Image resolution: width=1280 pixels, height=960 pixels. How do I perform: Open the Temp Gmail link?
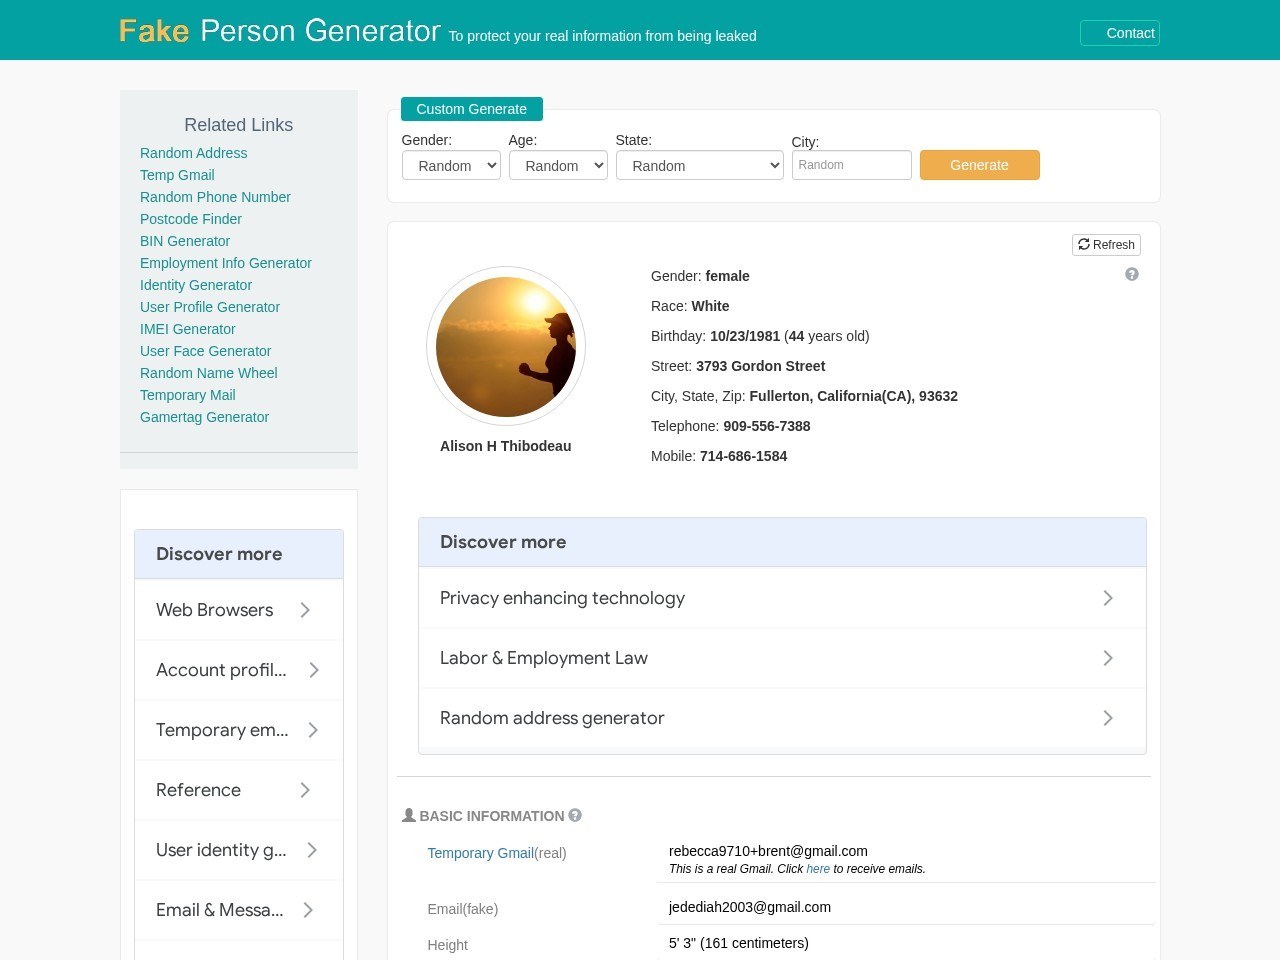click(177, 175)
